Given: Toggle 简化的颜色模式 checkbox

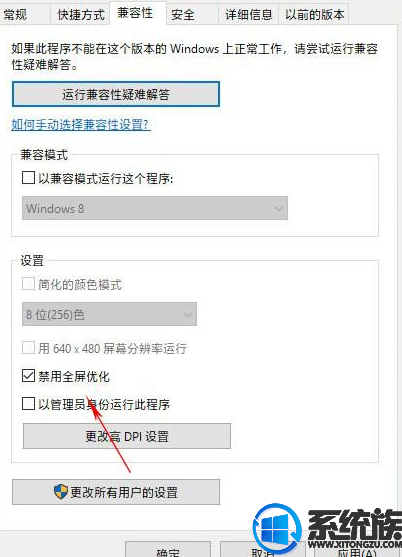Looking at the screenshot, I should pyautogui.click(x=28, y=284).
